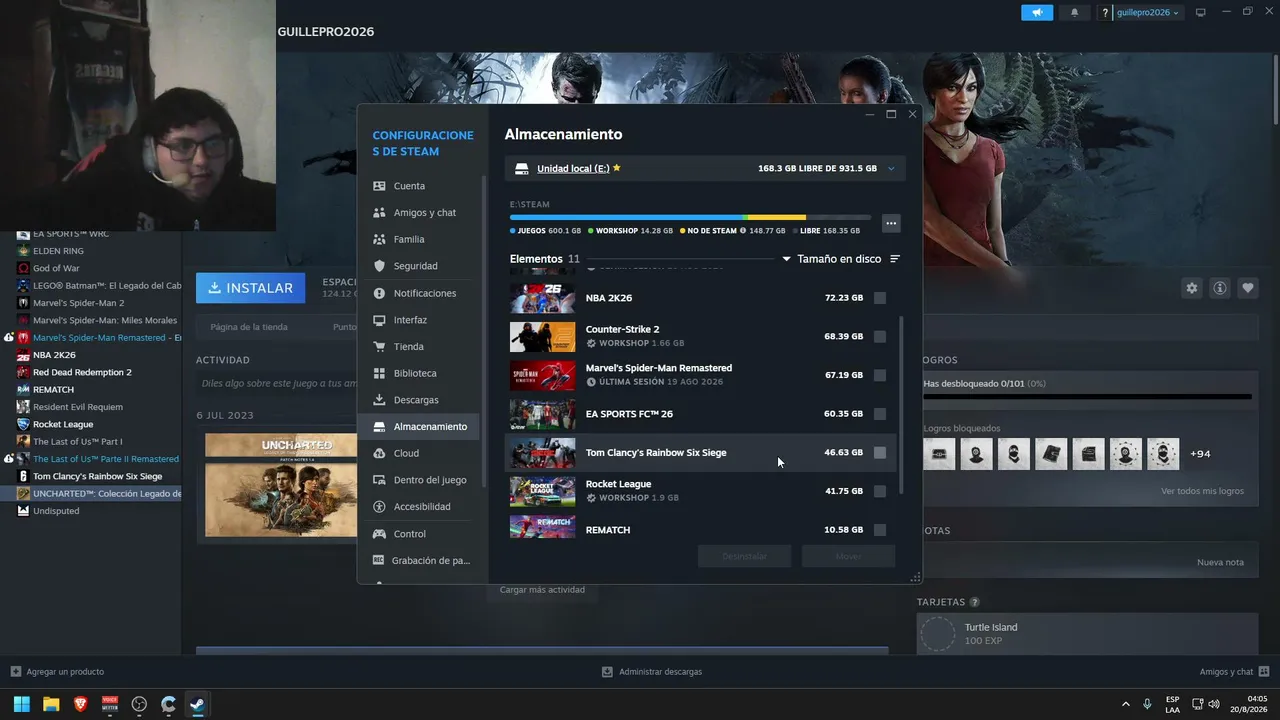The height and width of the screenshot is (720, 1280).
Task: Select Red Dead Redemption 2 in the library
Action: [x=82, y=372]
